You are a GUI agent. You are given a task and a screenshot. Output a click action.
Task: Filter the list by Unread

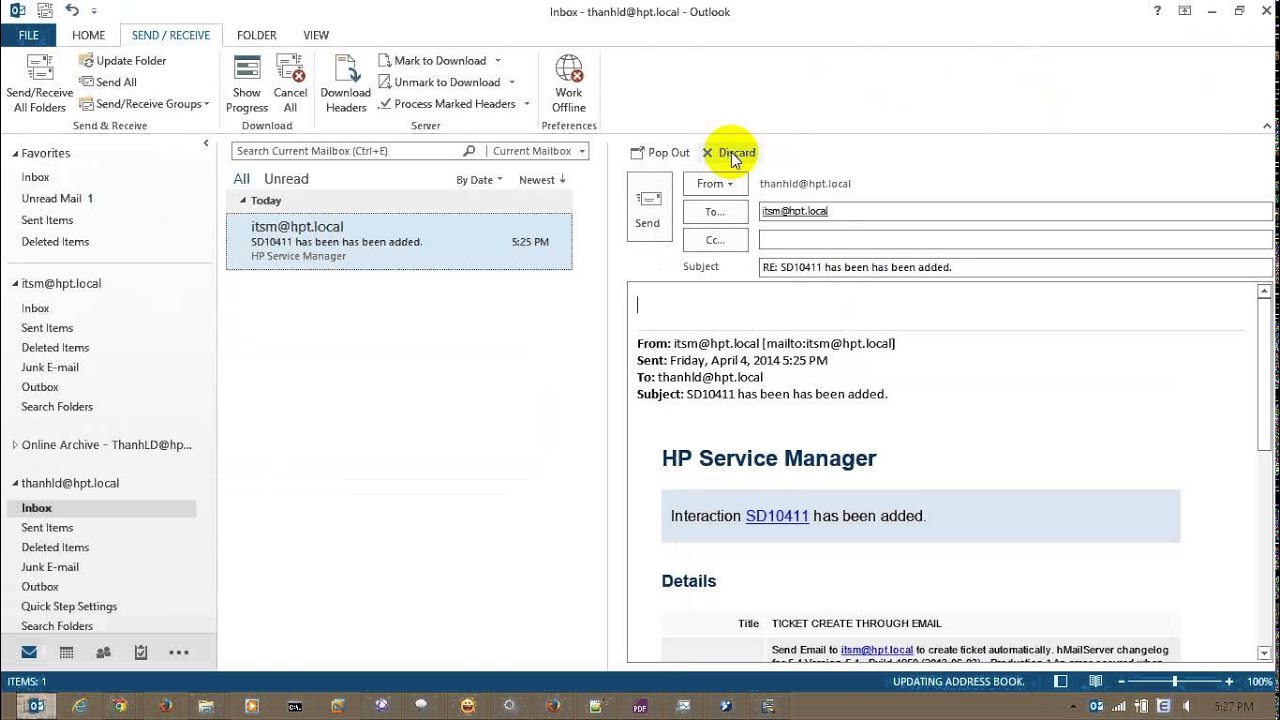286,179
